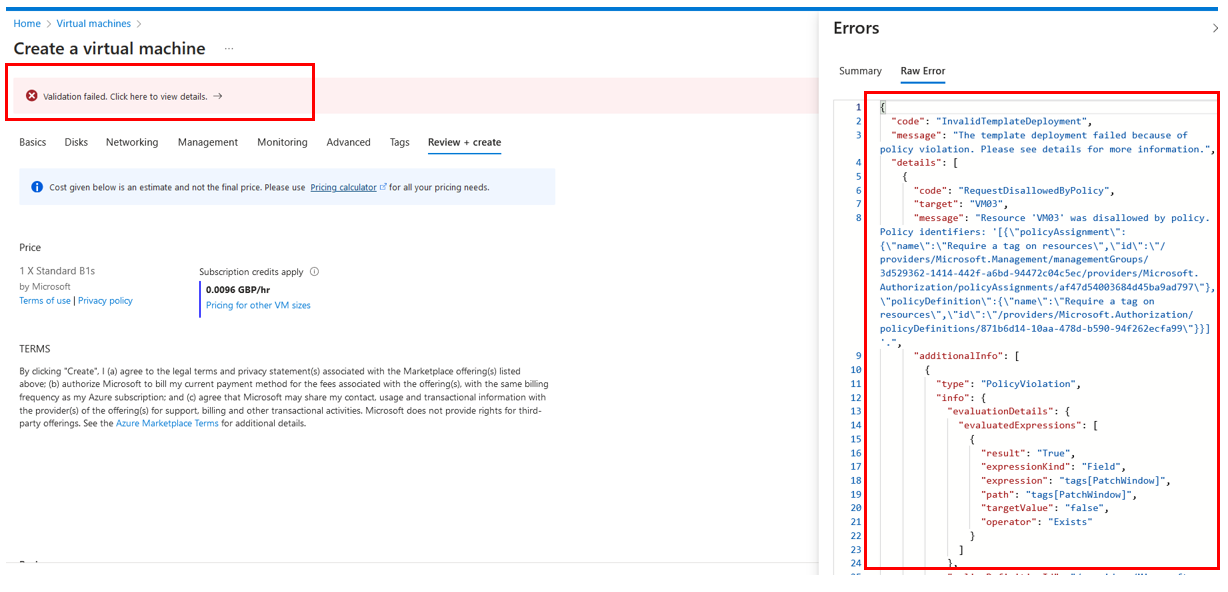Switch to the Management tab
Viewport: 1228px width, 592px height.
pos(208,142)
